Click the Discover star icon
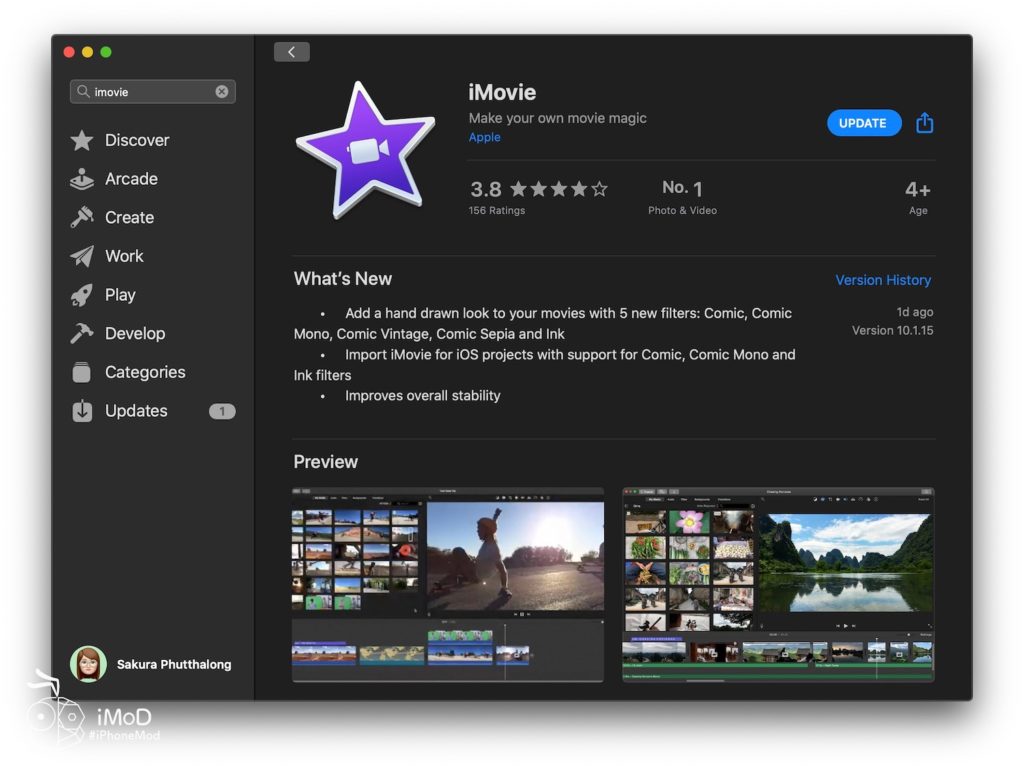Image resolution: width=1024 pixels, height=769 pixels. 82,141
